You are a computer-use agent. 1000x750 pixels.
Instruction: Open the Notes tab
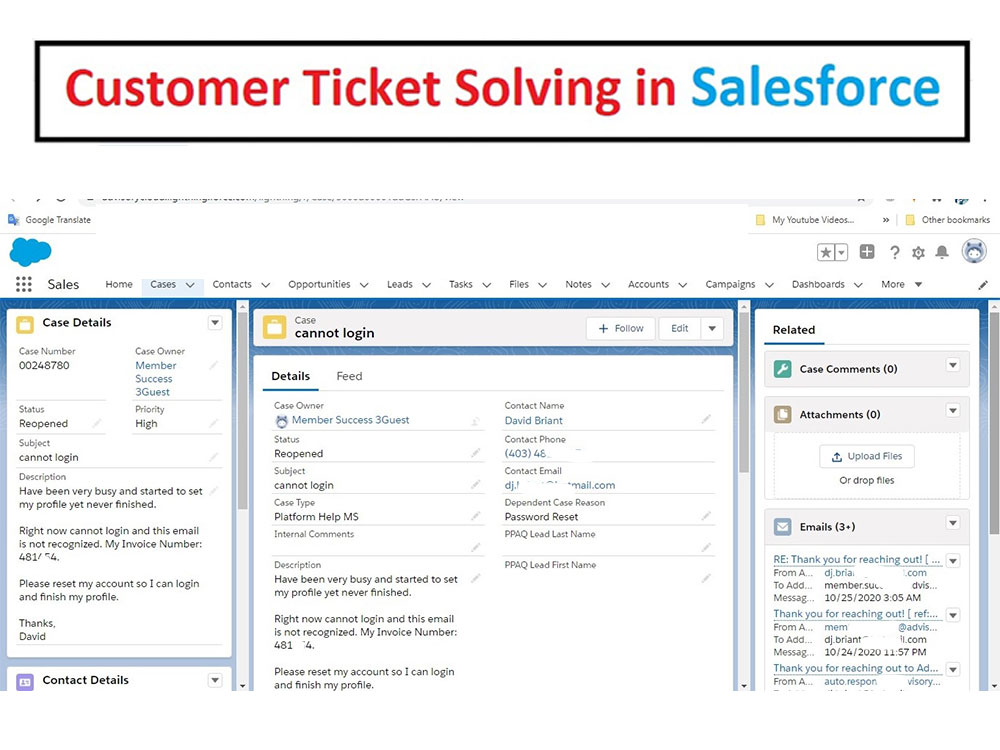(578, 284)
